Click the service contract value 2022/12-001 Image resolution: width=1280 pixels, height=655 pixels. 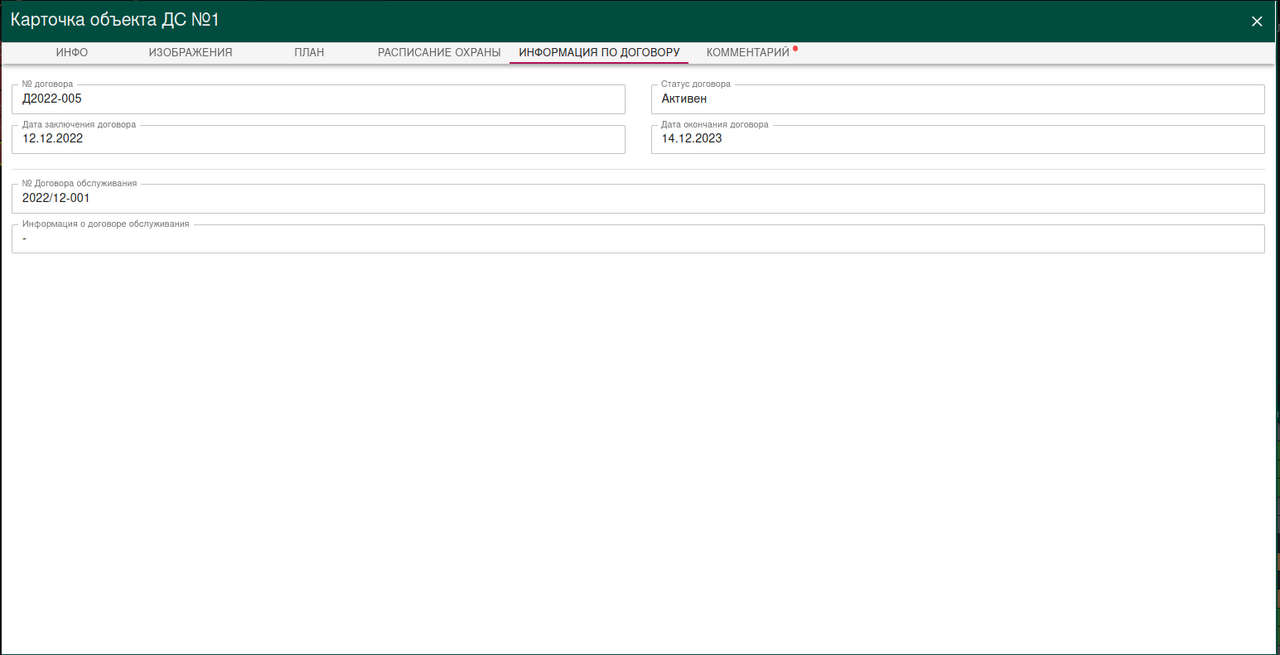coord(56,198)
